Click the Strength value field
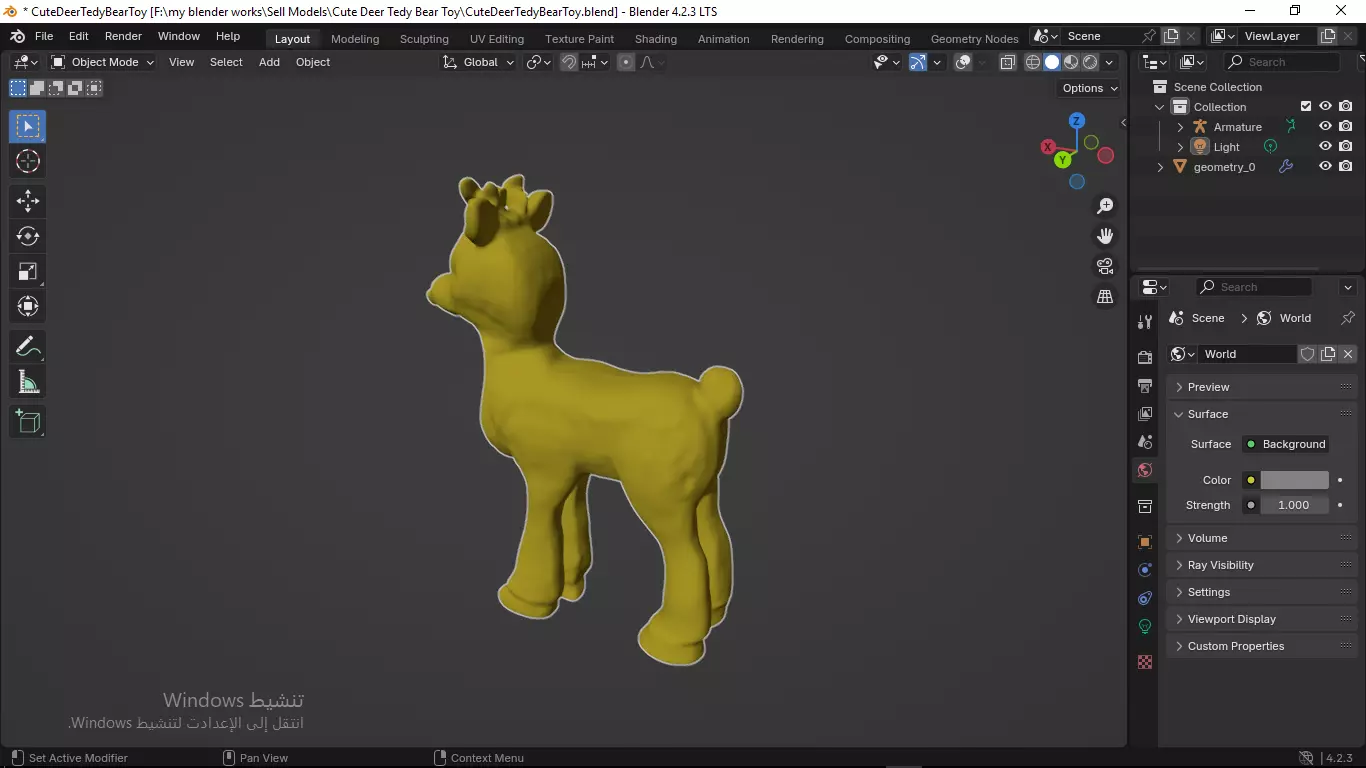 click(x=1294, y=505)
